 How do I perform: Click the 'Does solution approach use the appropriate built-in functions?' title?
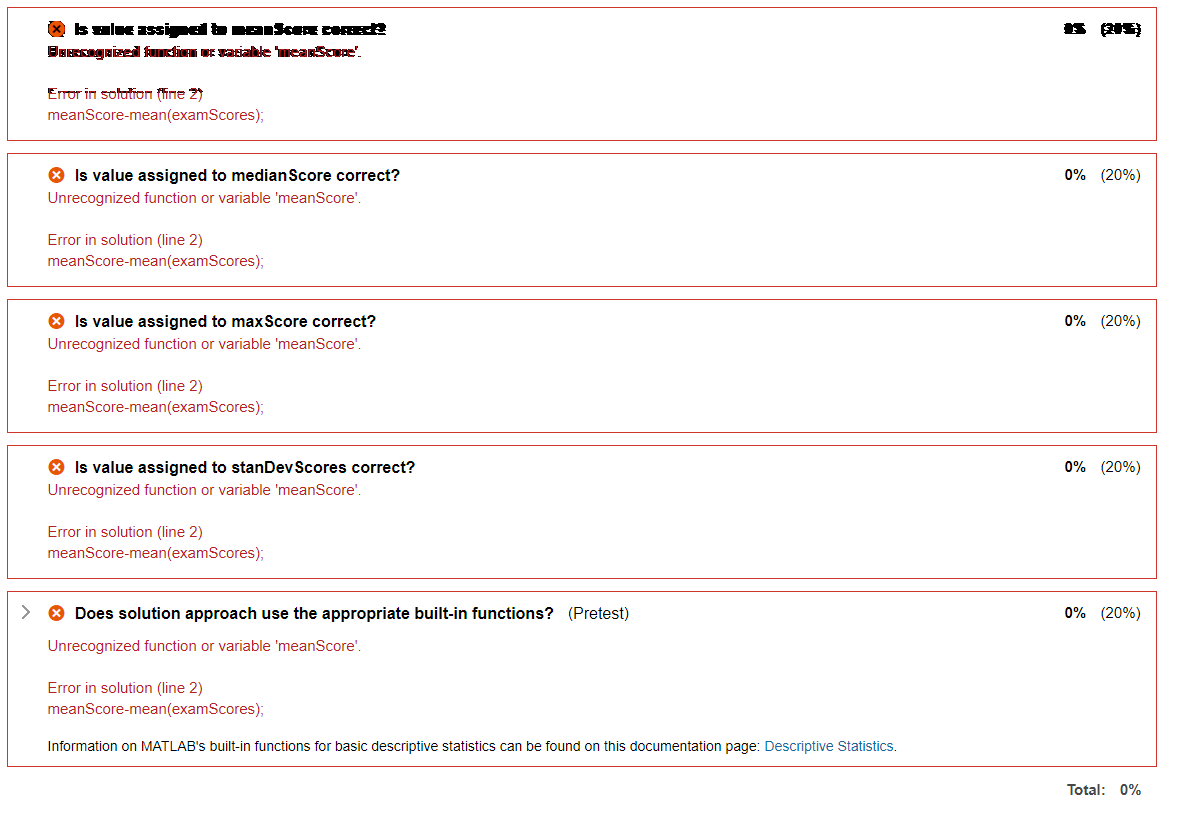[x=314, y=613]
